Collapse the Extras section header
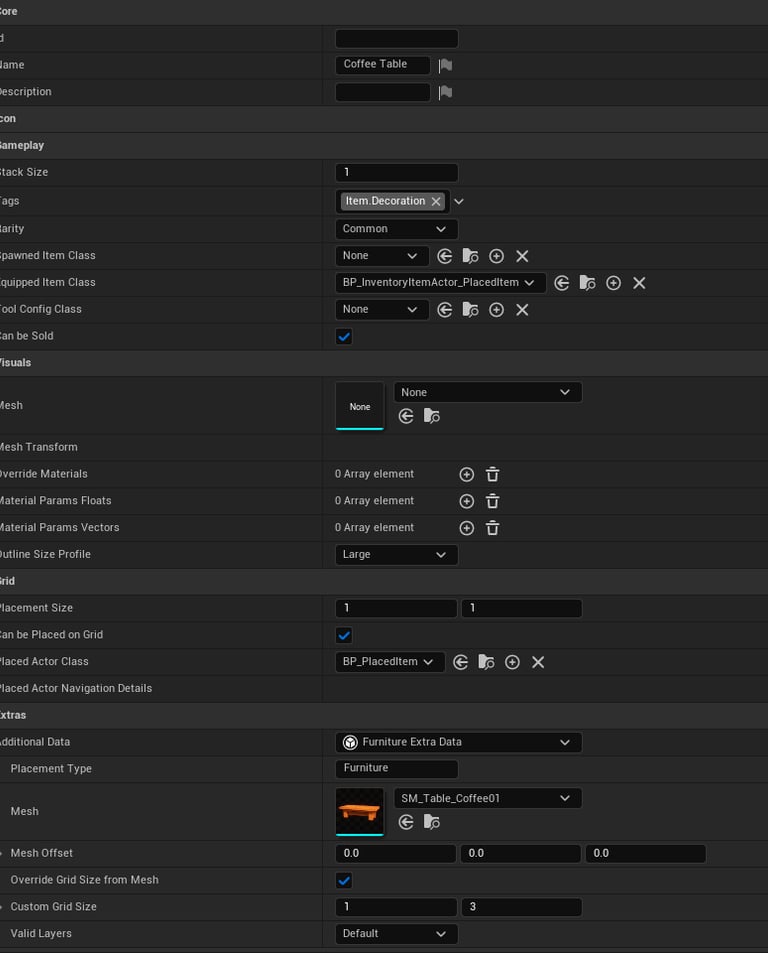The width and height of the screenshot is (768, 953). 384,715
